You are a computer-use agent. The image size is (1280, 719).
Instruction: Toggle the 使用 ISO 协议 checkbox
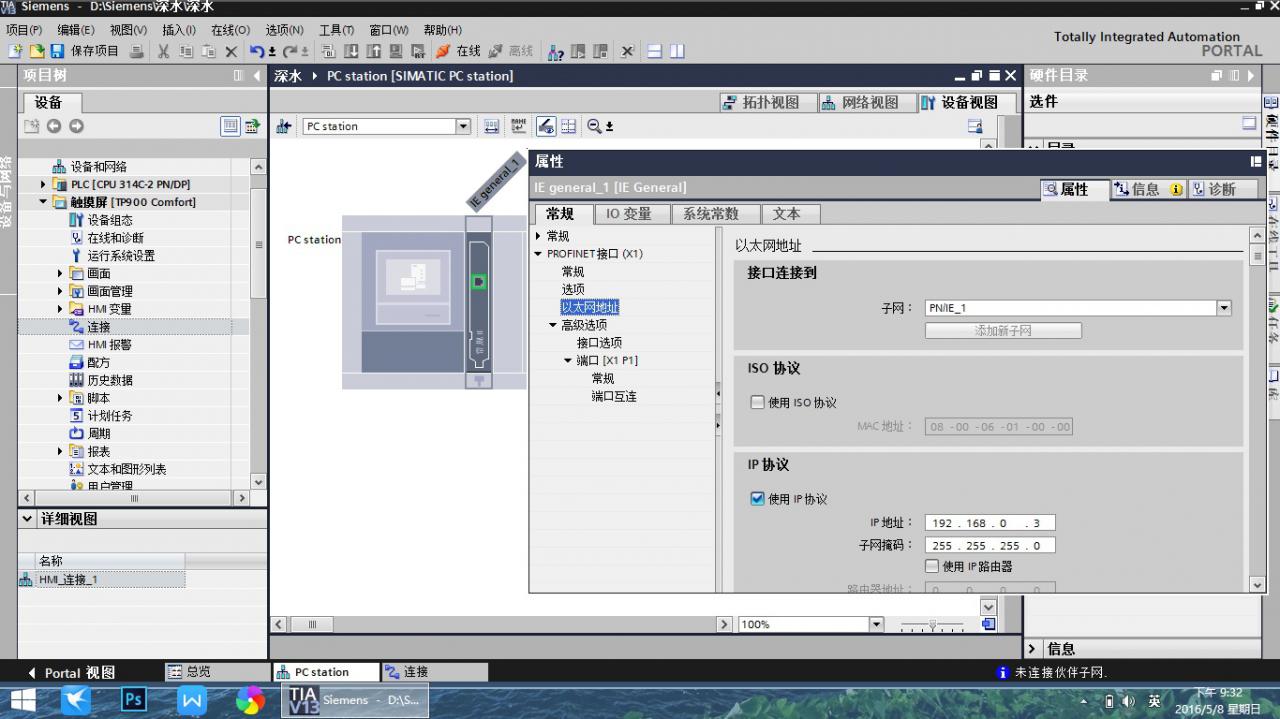757,402
